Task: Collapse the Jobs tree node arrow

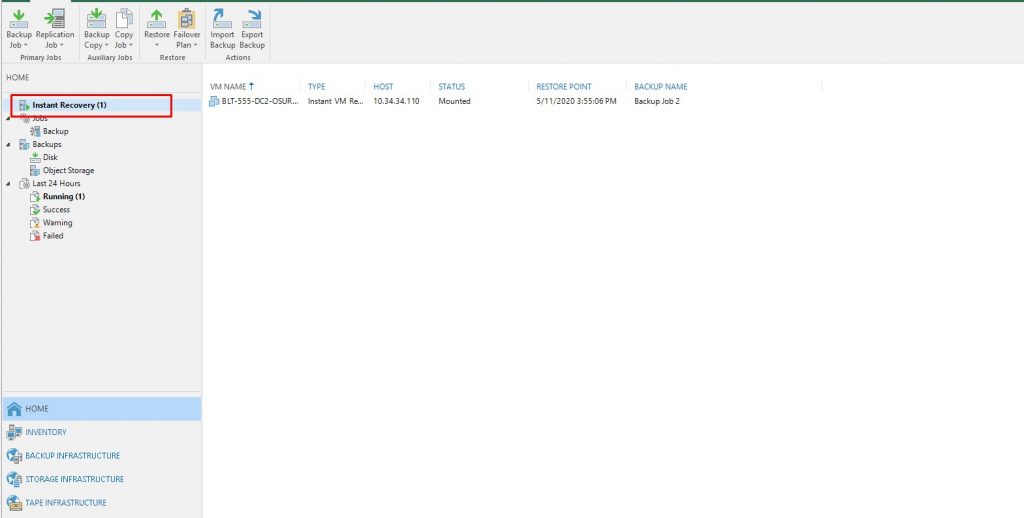Action: (x=8, y=118)
